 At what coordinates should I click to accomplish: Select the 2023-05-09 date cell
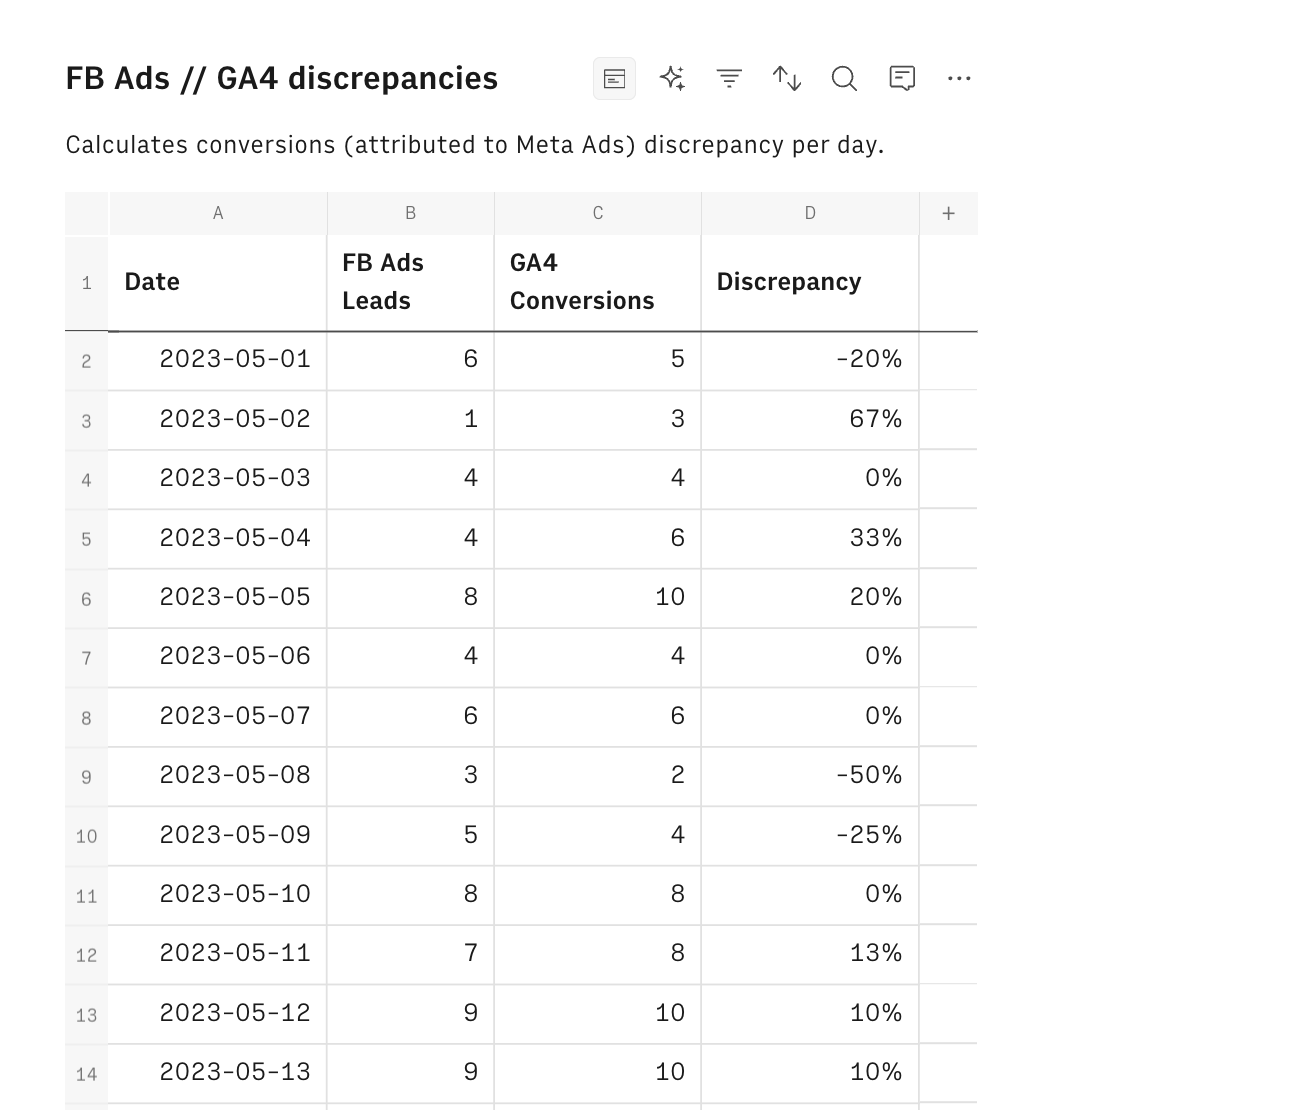pyautogui.click(x=218, y=836)
